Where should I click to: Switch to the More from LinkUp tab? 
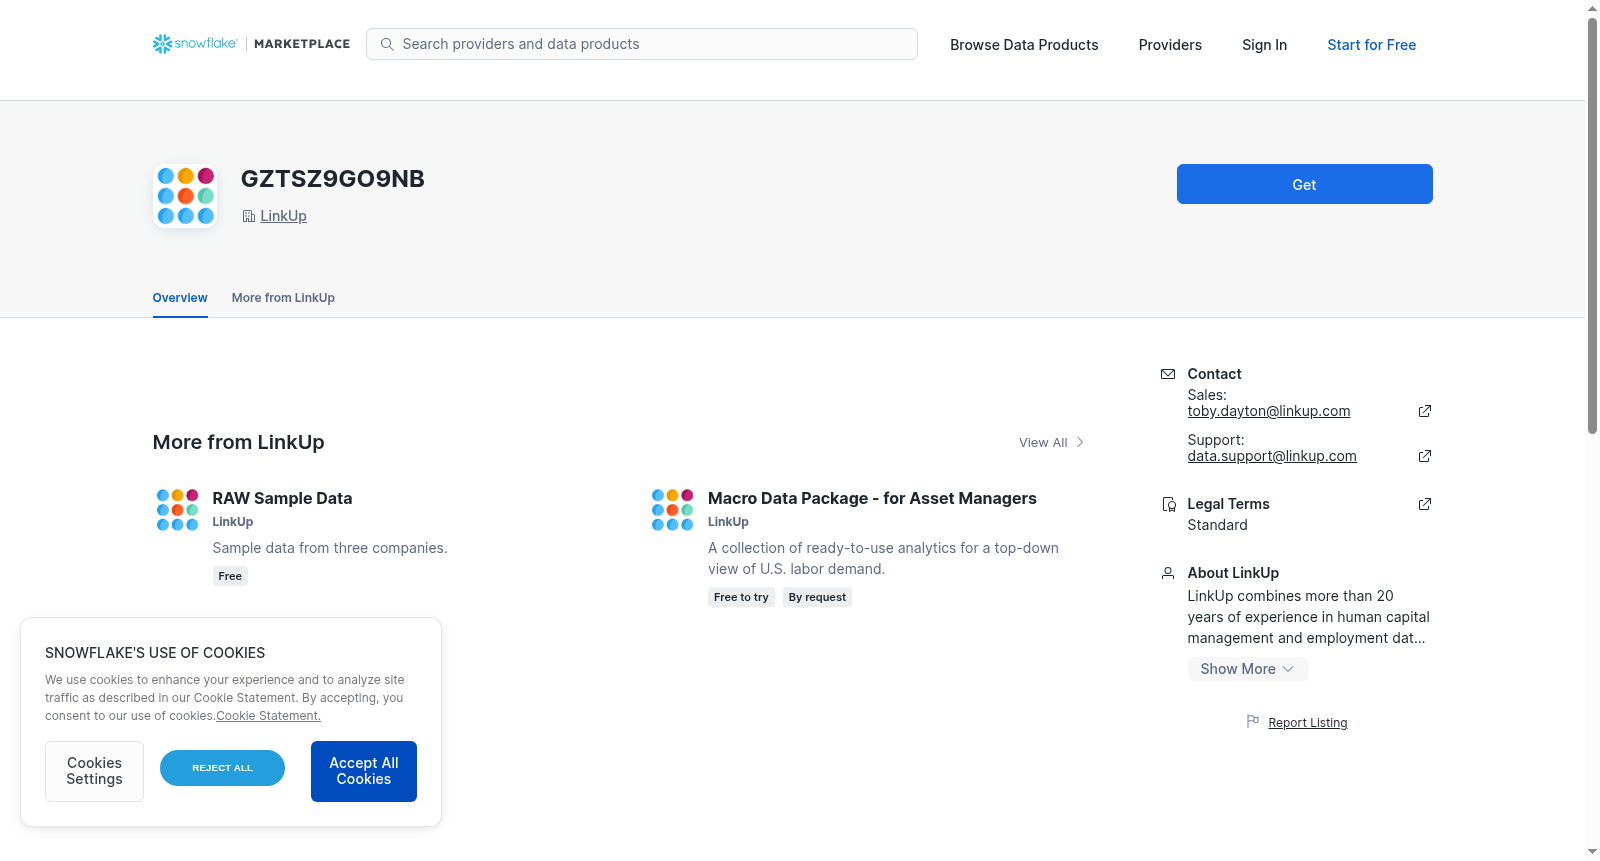coord(283,298)
